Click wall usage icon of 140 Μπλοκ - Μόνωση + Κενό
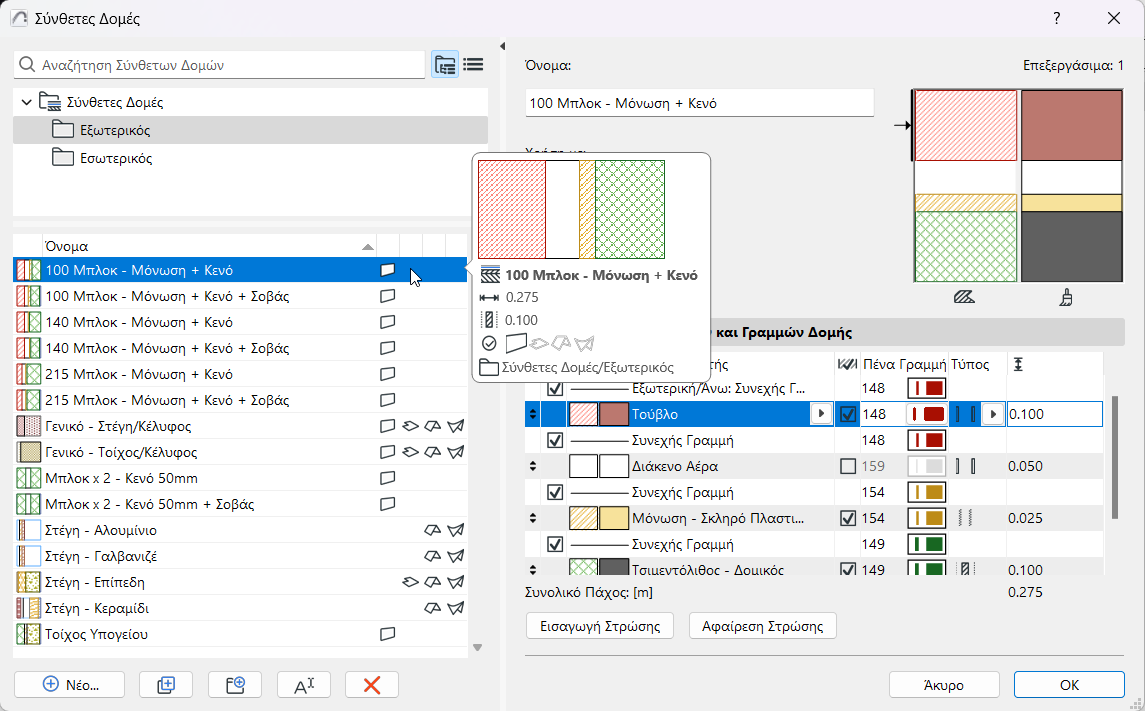1145x711 pixels. (388, 322)
